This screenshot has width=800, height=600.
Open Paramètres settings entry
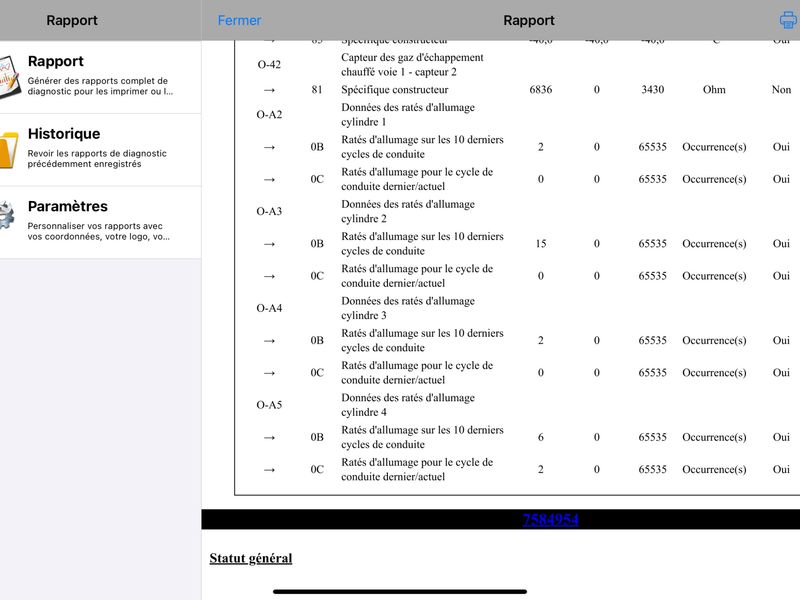(101, 222)
